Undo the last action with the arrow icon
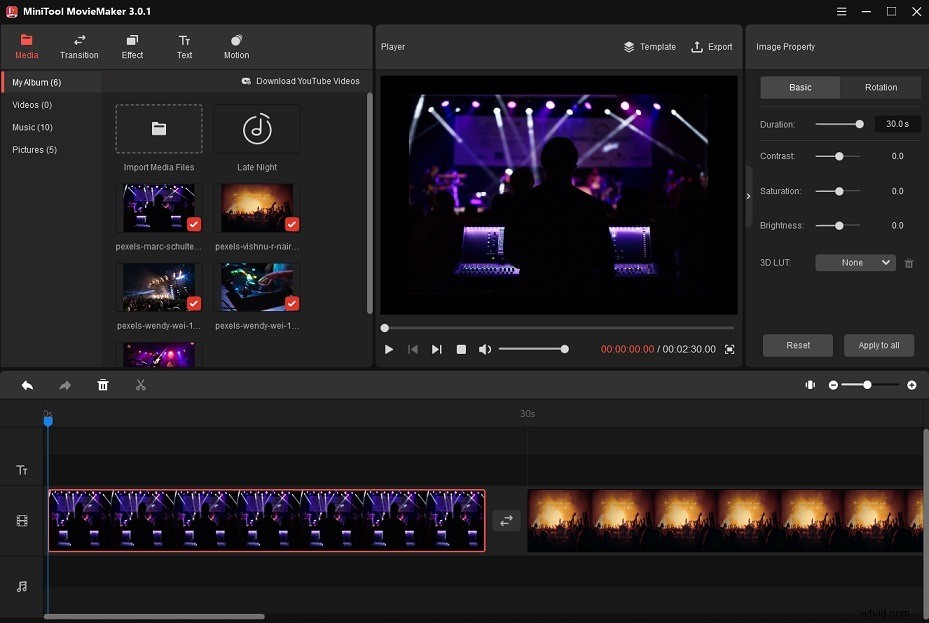929x623 pixels. click(x=27, y=385)
